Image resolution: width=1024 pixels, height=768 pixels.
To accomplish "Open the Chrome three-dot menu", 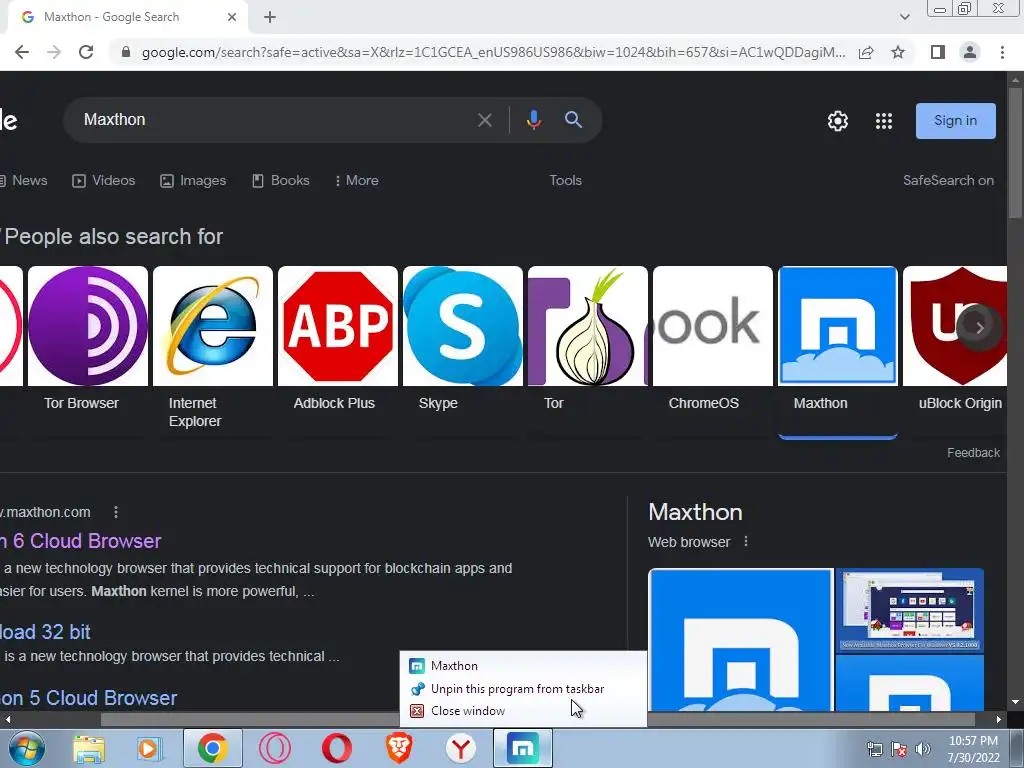I will coord(1002,52).
